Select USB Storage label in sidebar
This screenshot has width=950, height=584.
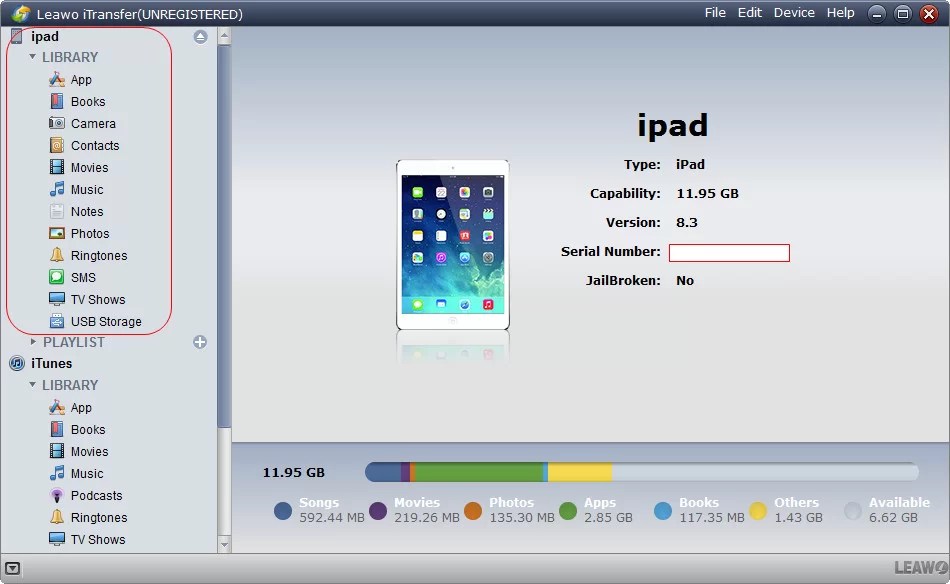[x=106, y=322]
